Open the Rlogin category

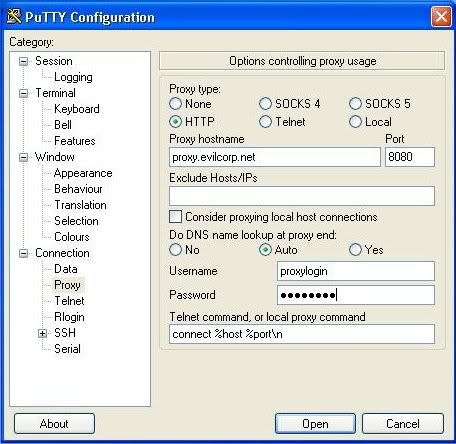[x=69, y=317]
